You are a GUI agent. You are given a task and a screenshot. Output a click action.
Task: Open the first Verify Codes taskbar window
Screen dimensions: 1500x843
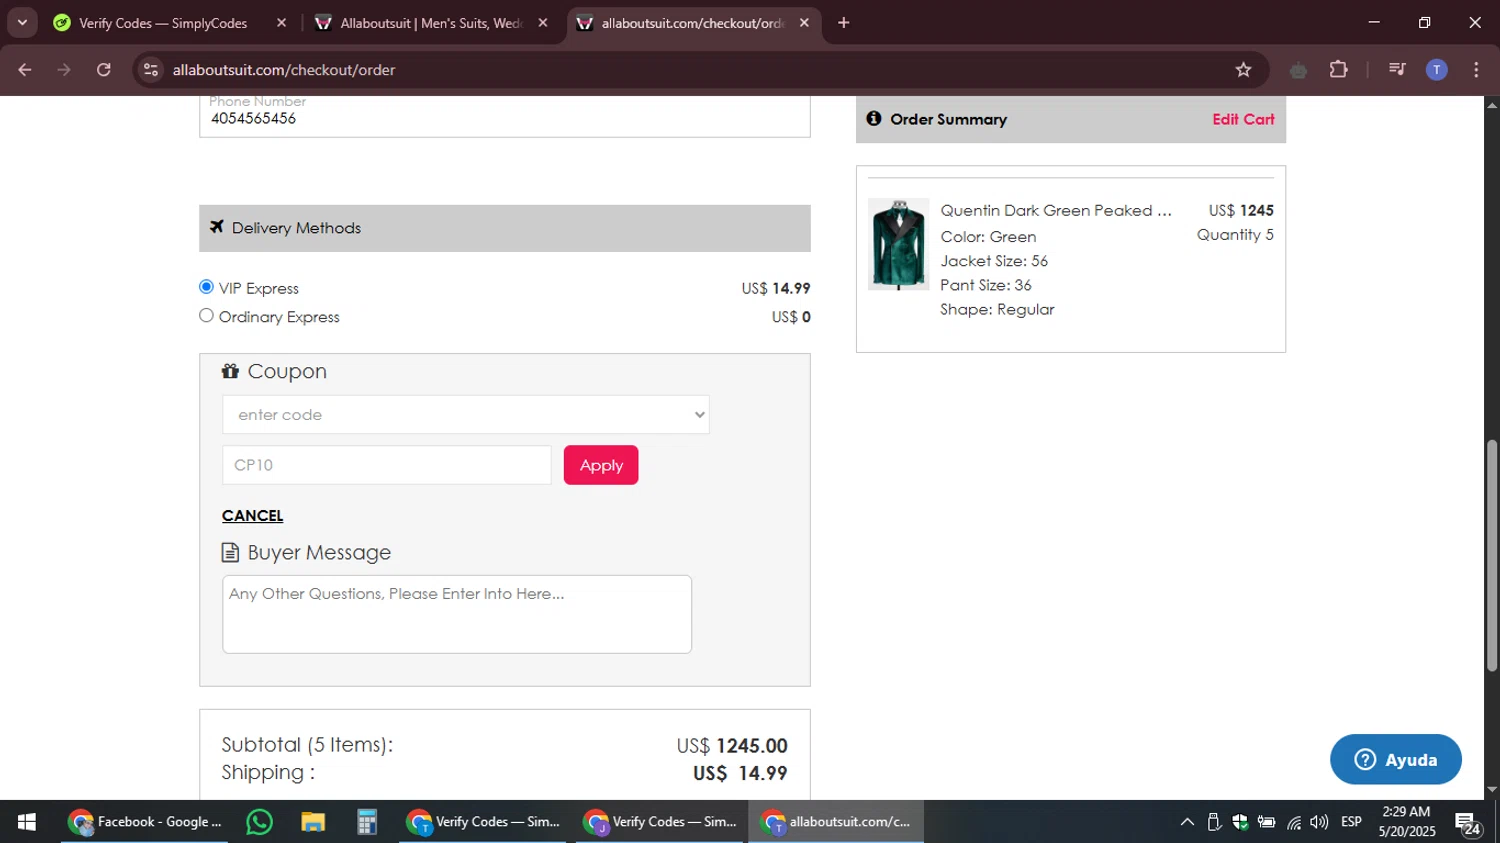point(484,822)
